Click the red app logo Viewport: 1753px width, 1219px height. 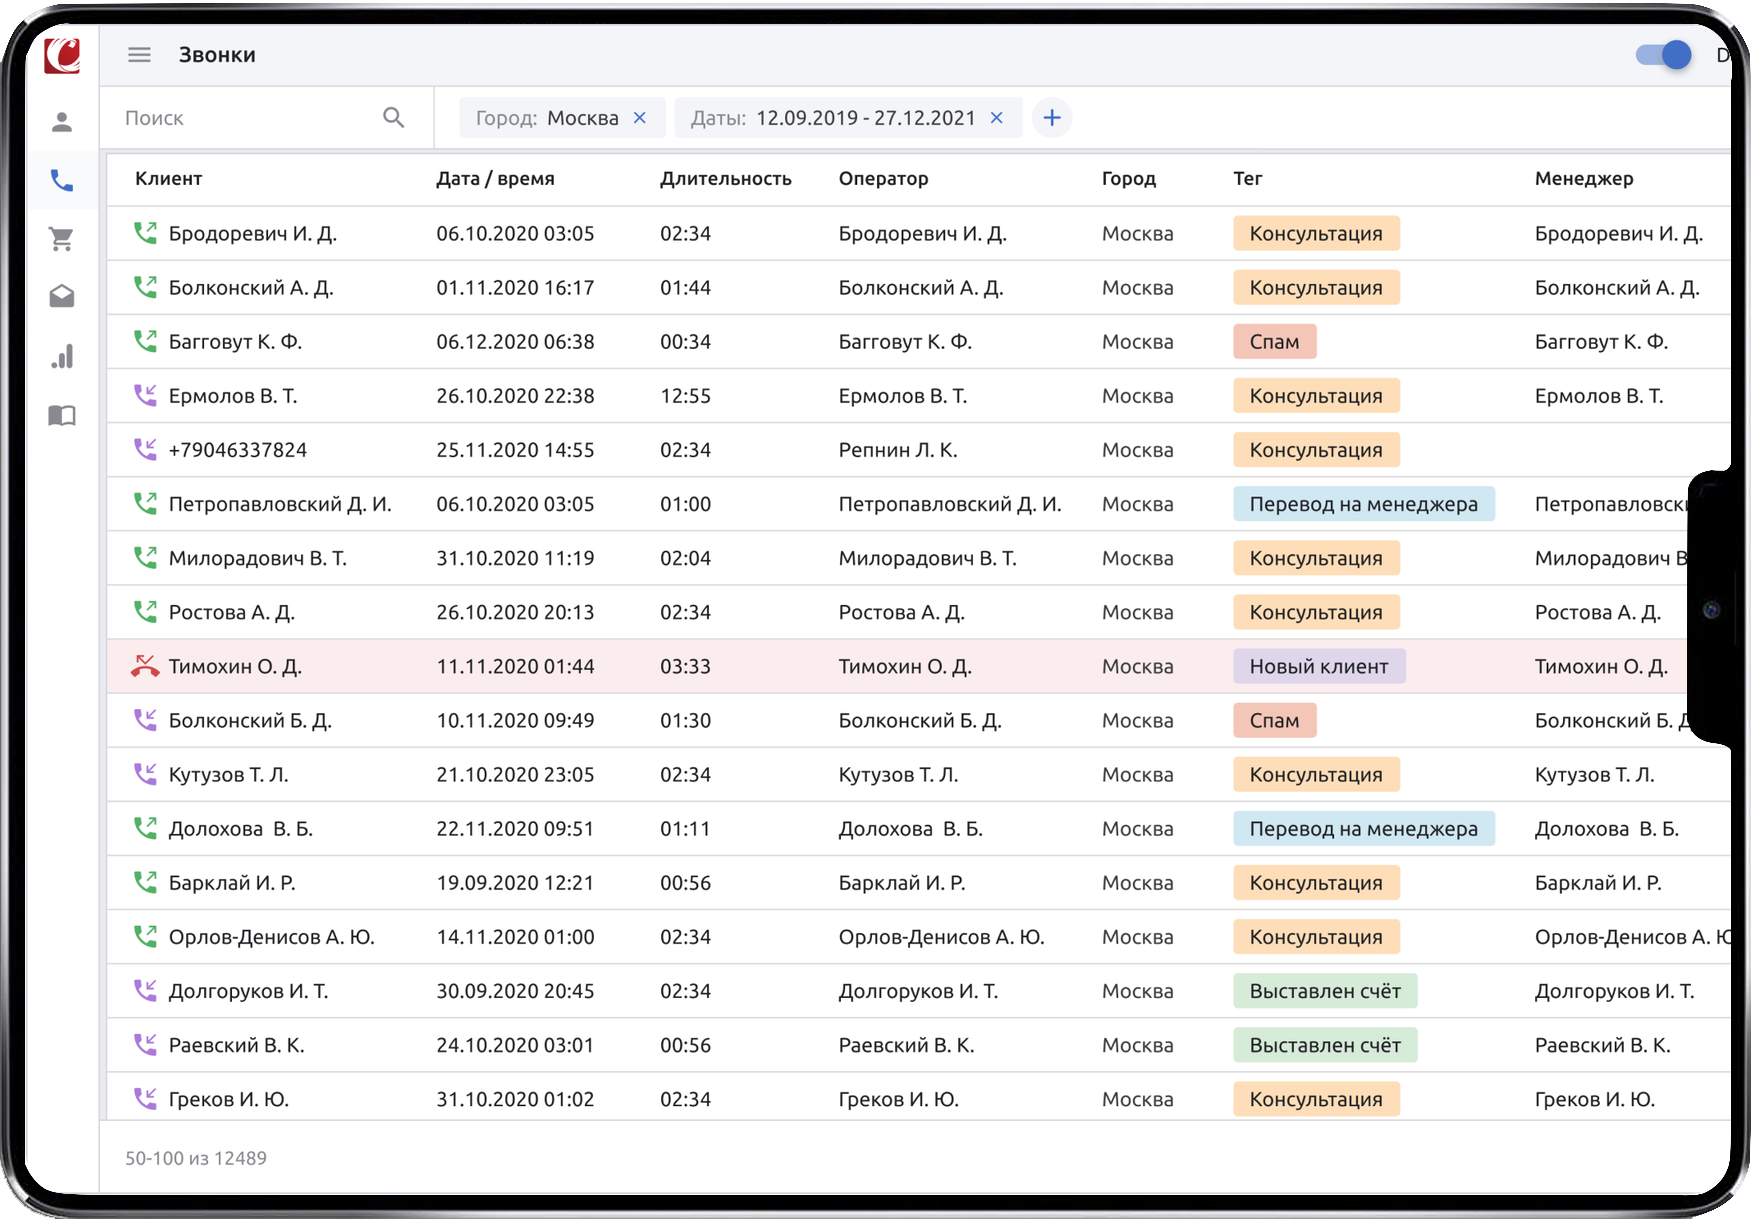(x=62, y=55)
